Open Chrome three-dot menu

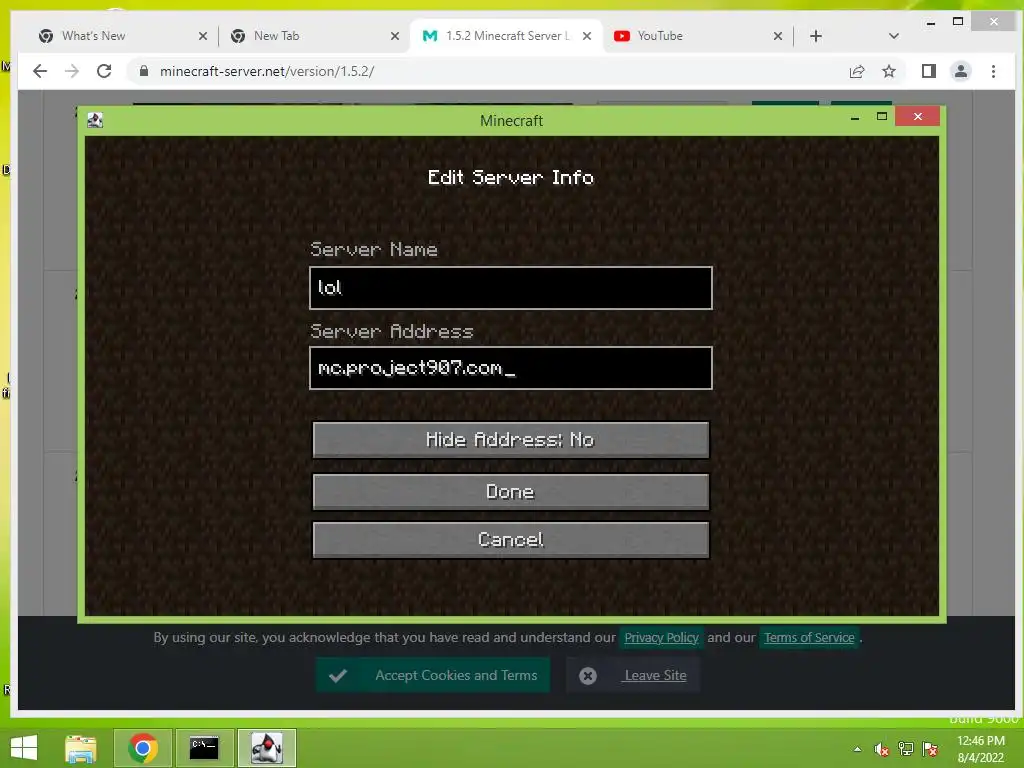click(993, 71)
